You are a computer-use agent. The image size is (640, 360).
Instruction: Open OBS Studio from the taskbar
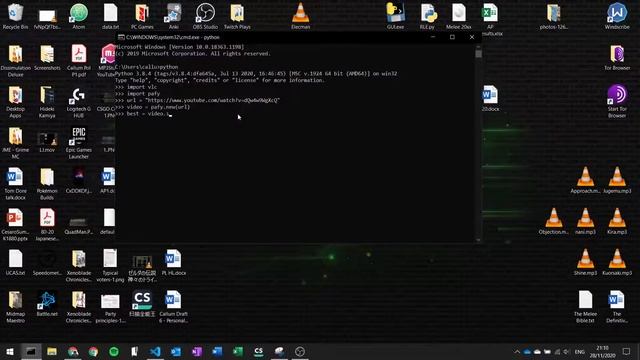[300, 351]
